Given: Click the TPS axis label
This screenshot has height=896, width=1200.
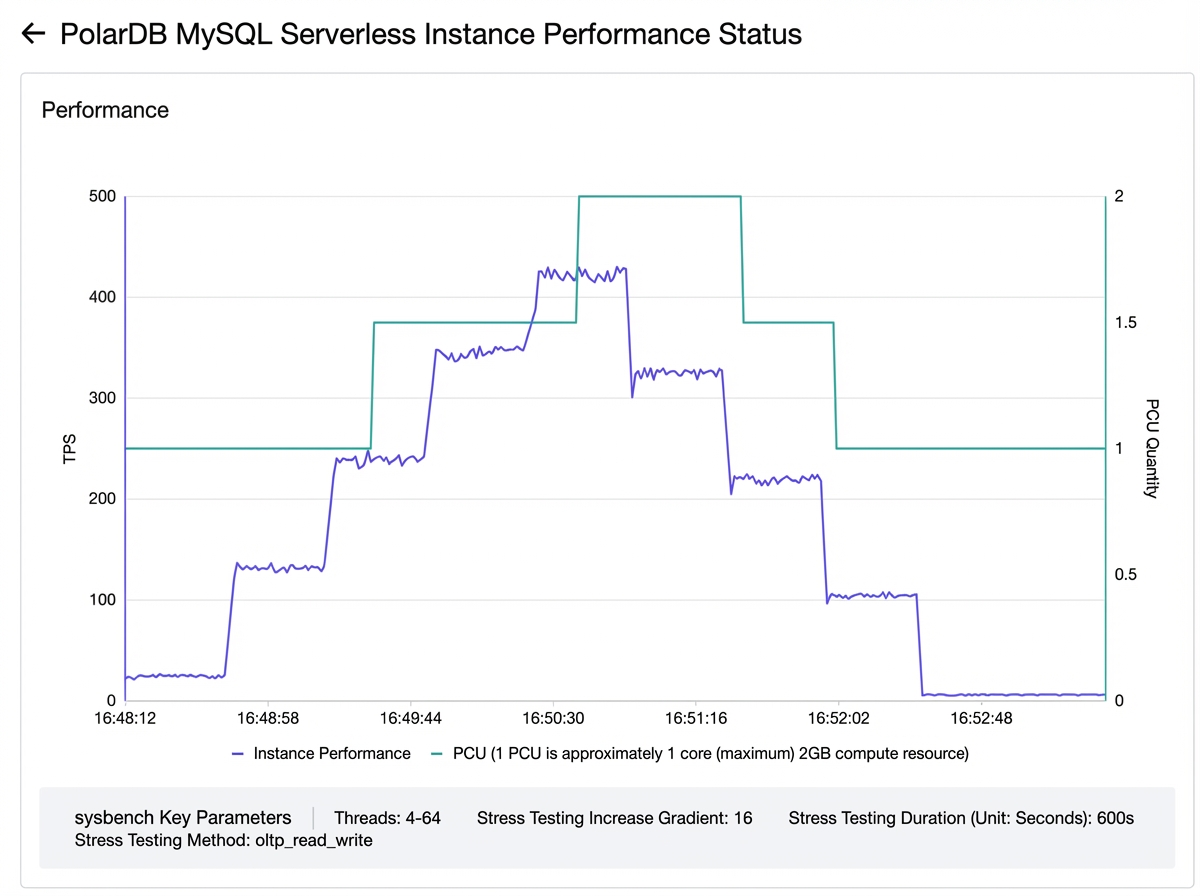Looking at the screenshot, I should point(70,448).
